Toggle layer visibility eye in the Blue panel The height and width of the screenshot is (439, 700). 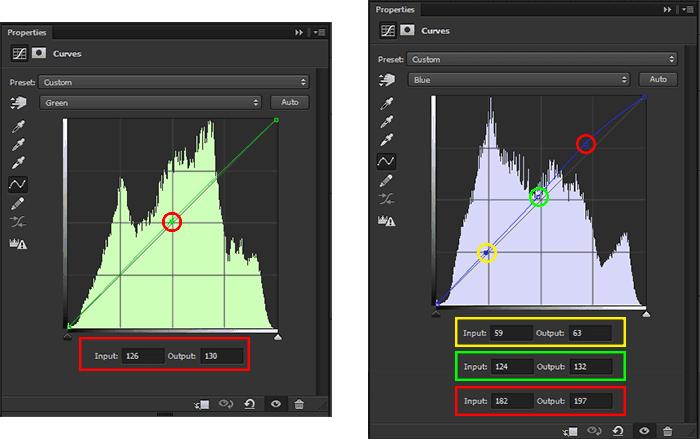point(643,430)
